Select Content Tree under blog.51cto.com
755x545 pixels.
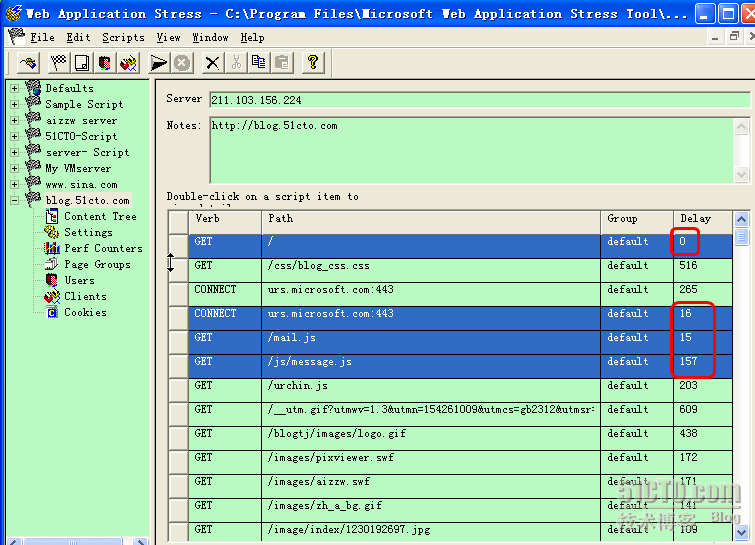[100, 217]
